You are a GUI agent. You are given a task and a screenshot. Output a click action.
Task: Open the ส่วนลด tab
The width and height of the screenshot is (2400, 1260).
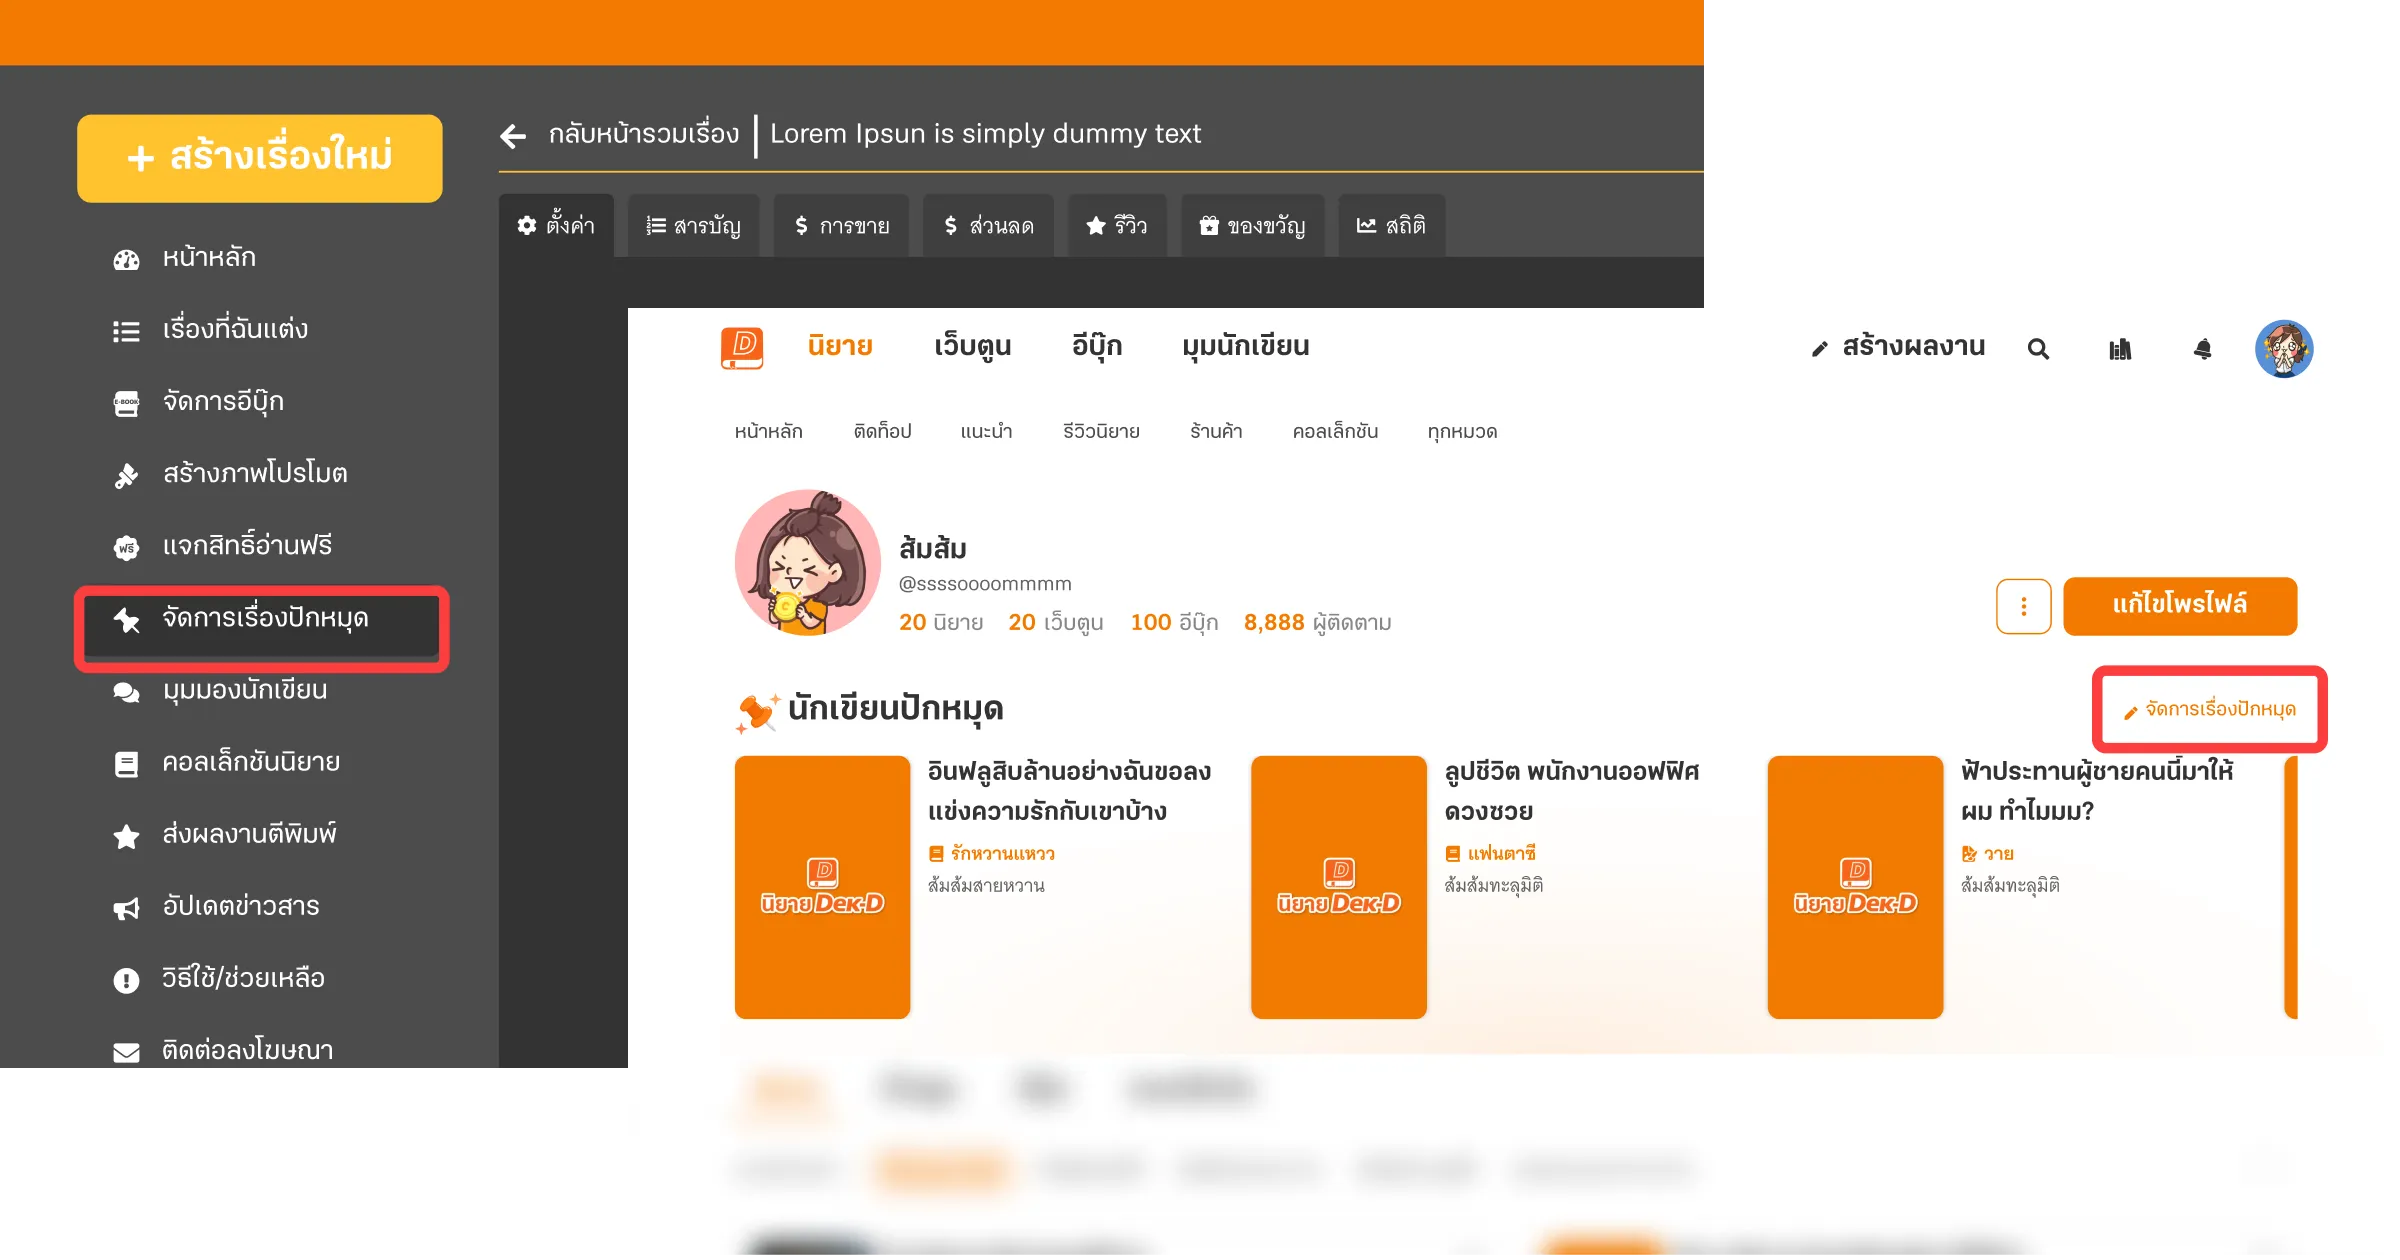click(988, 226)
